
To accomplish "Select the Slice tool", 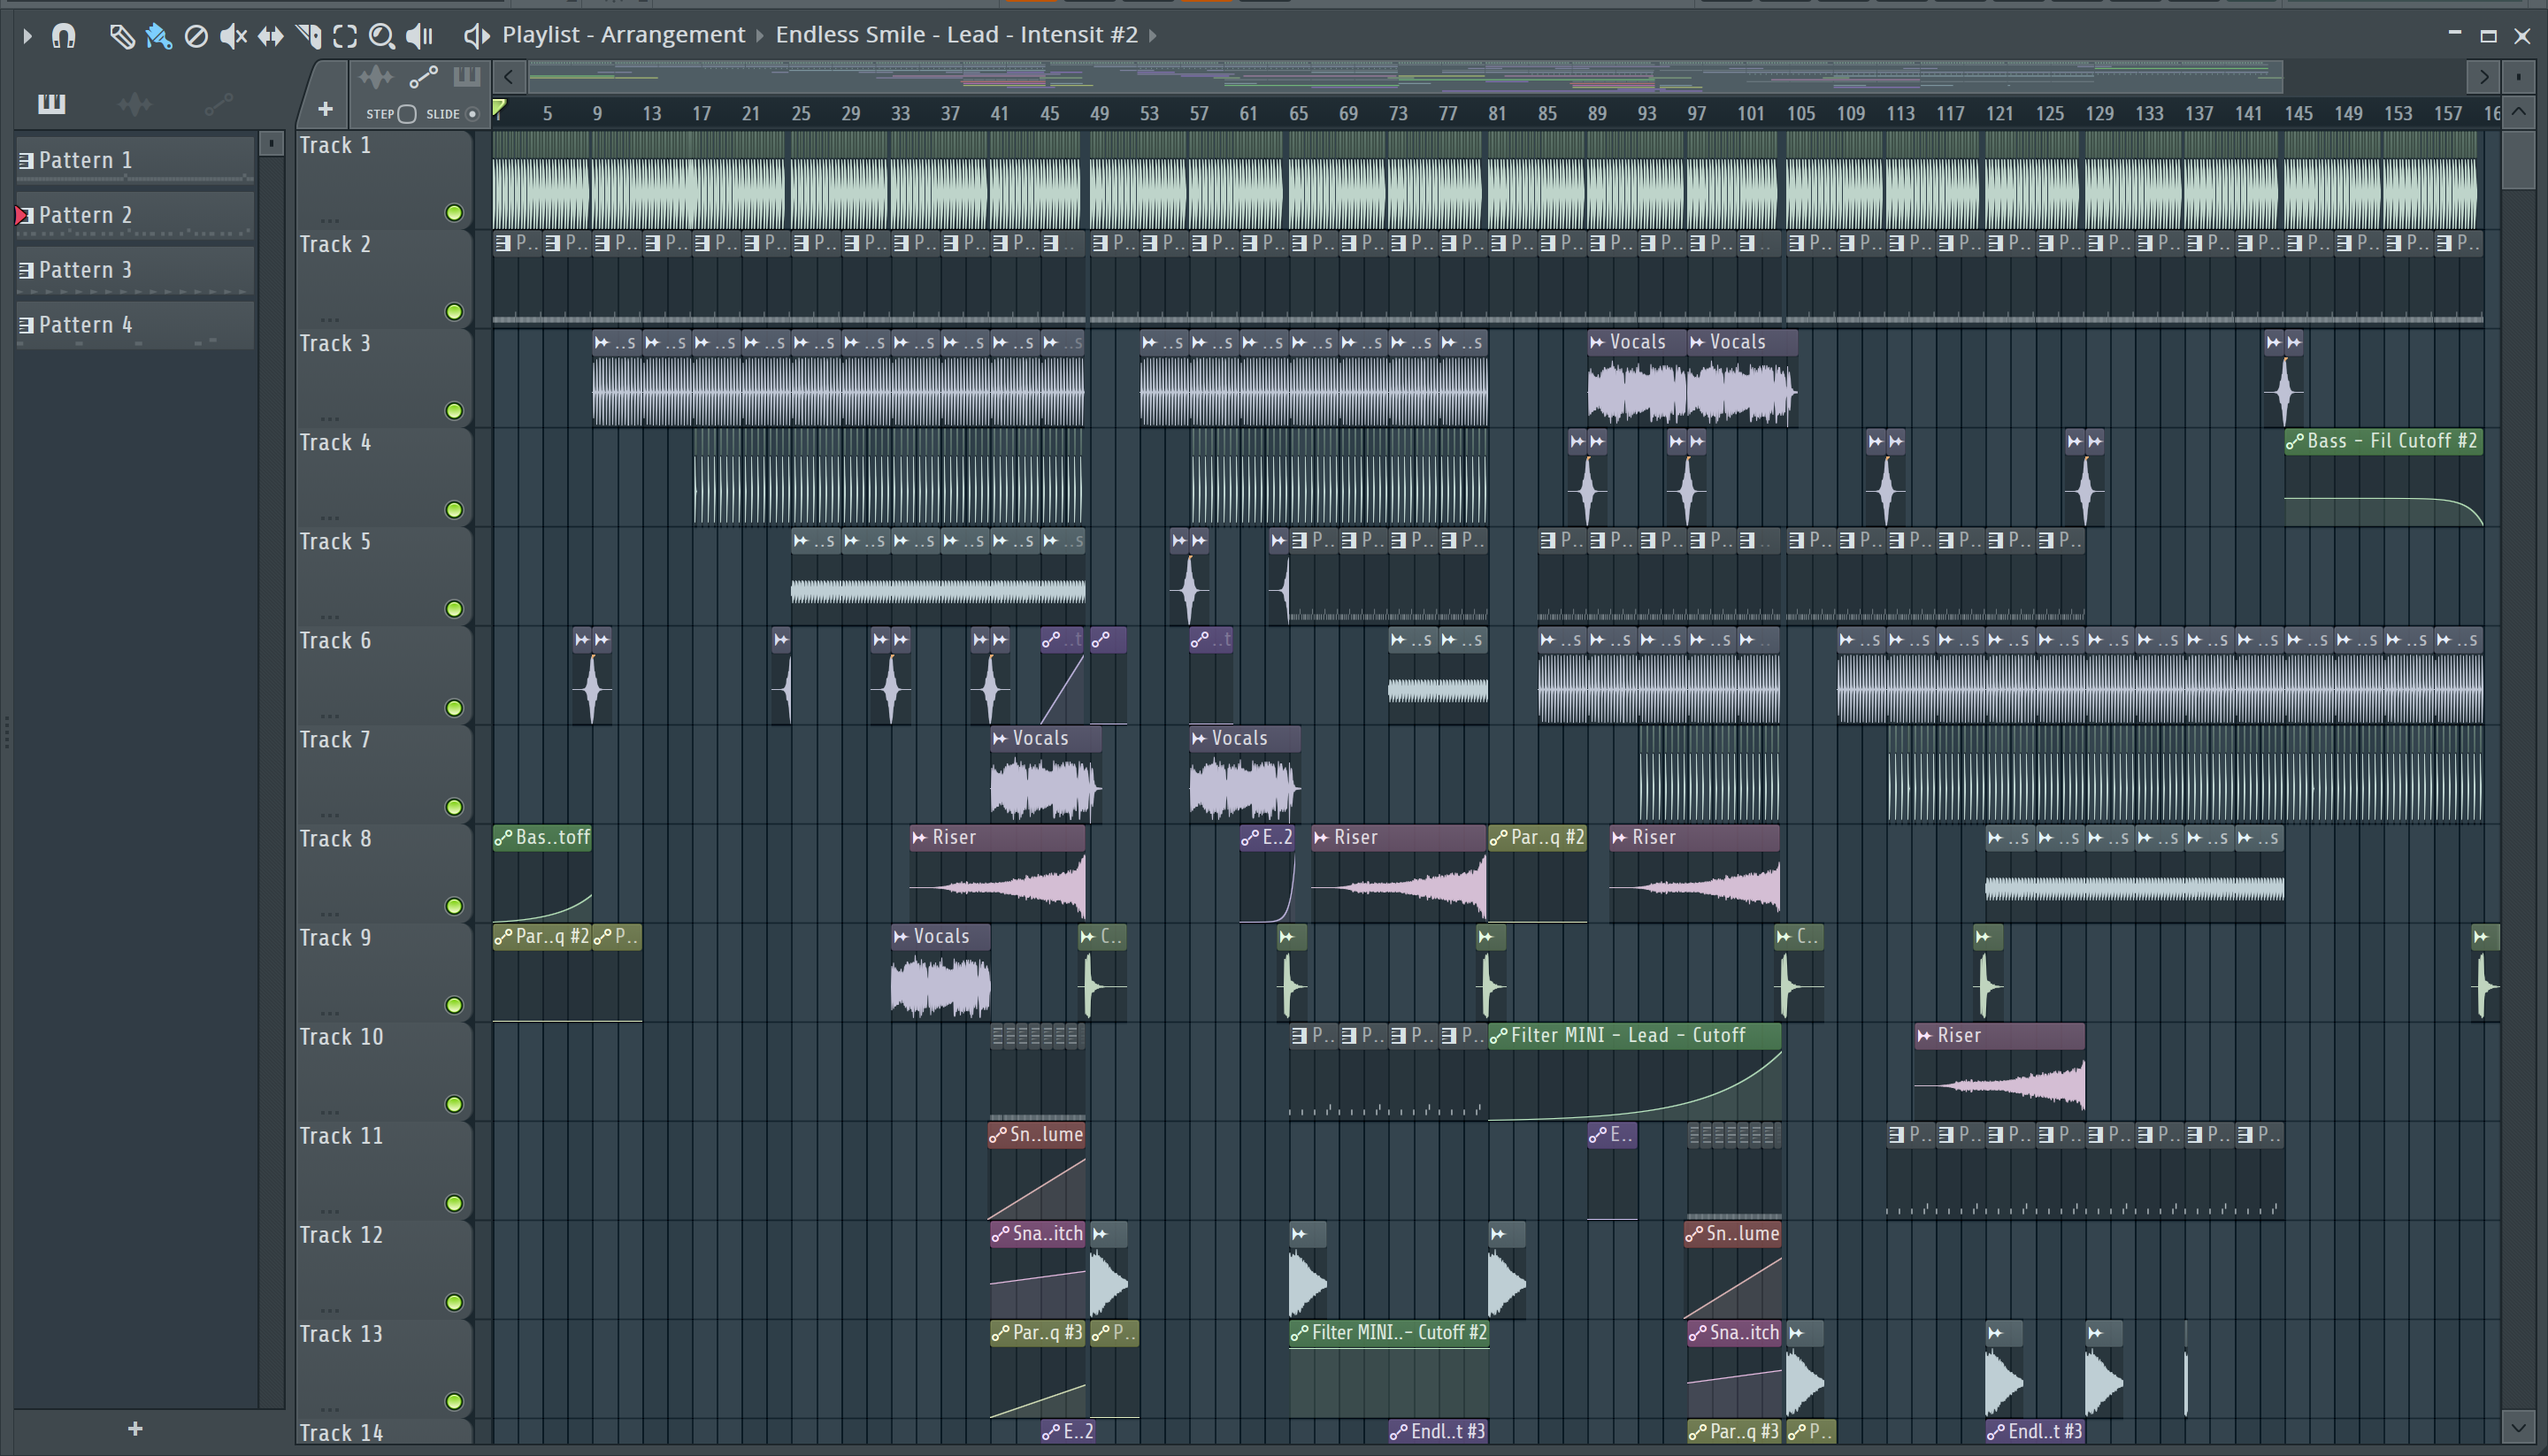I will click(x=308, y=37).
